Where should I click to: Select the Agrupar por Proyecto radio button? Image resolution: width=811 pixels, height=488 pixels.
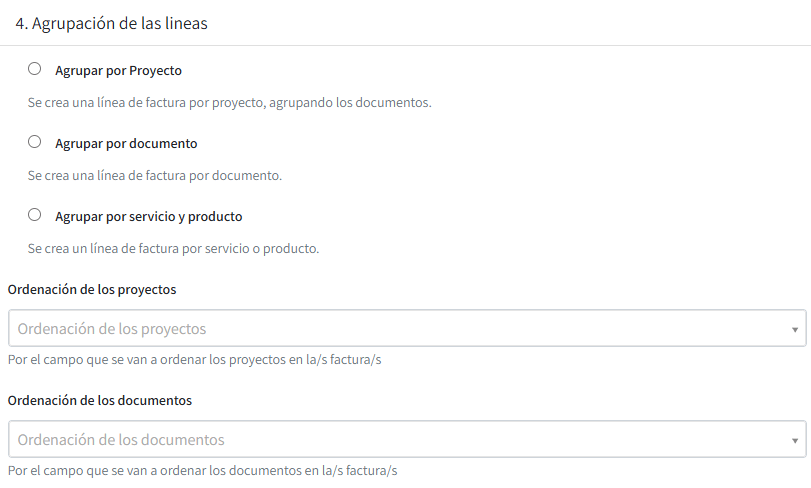[35, 69]
